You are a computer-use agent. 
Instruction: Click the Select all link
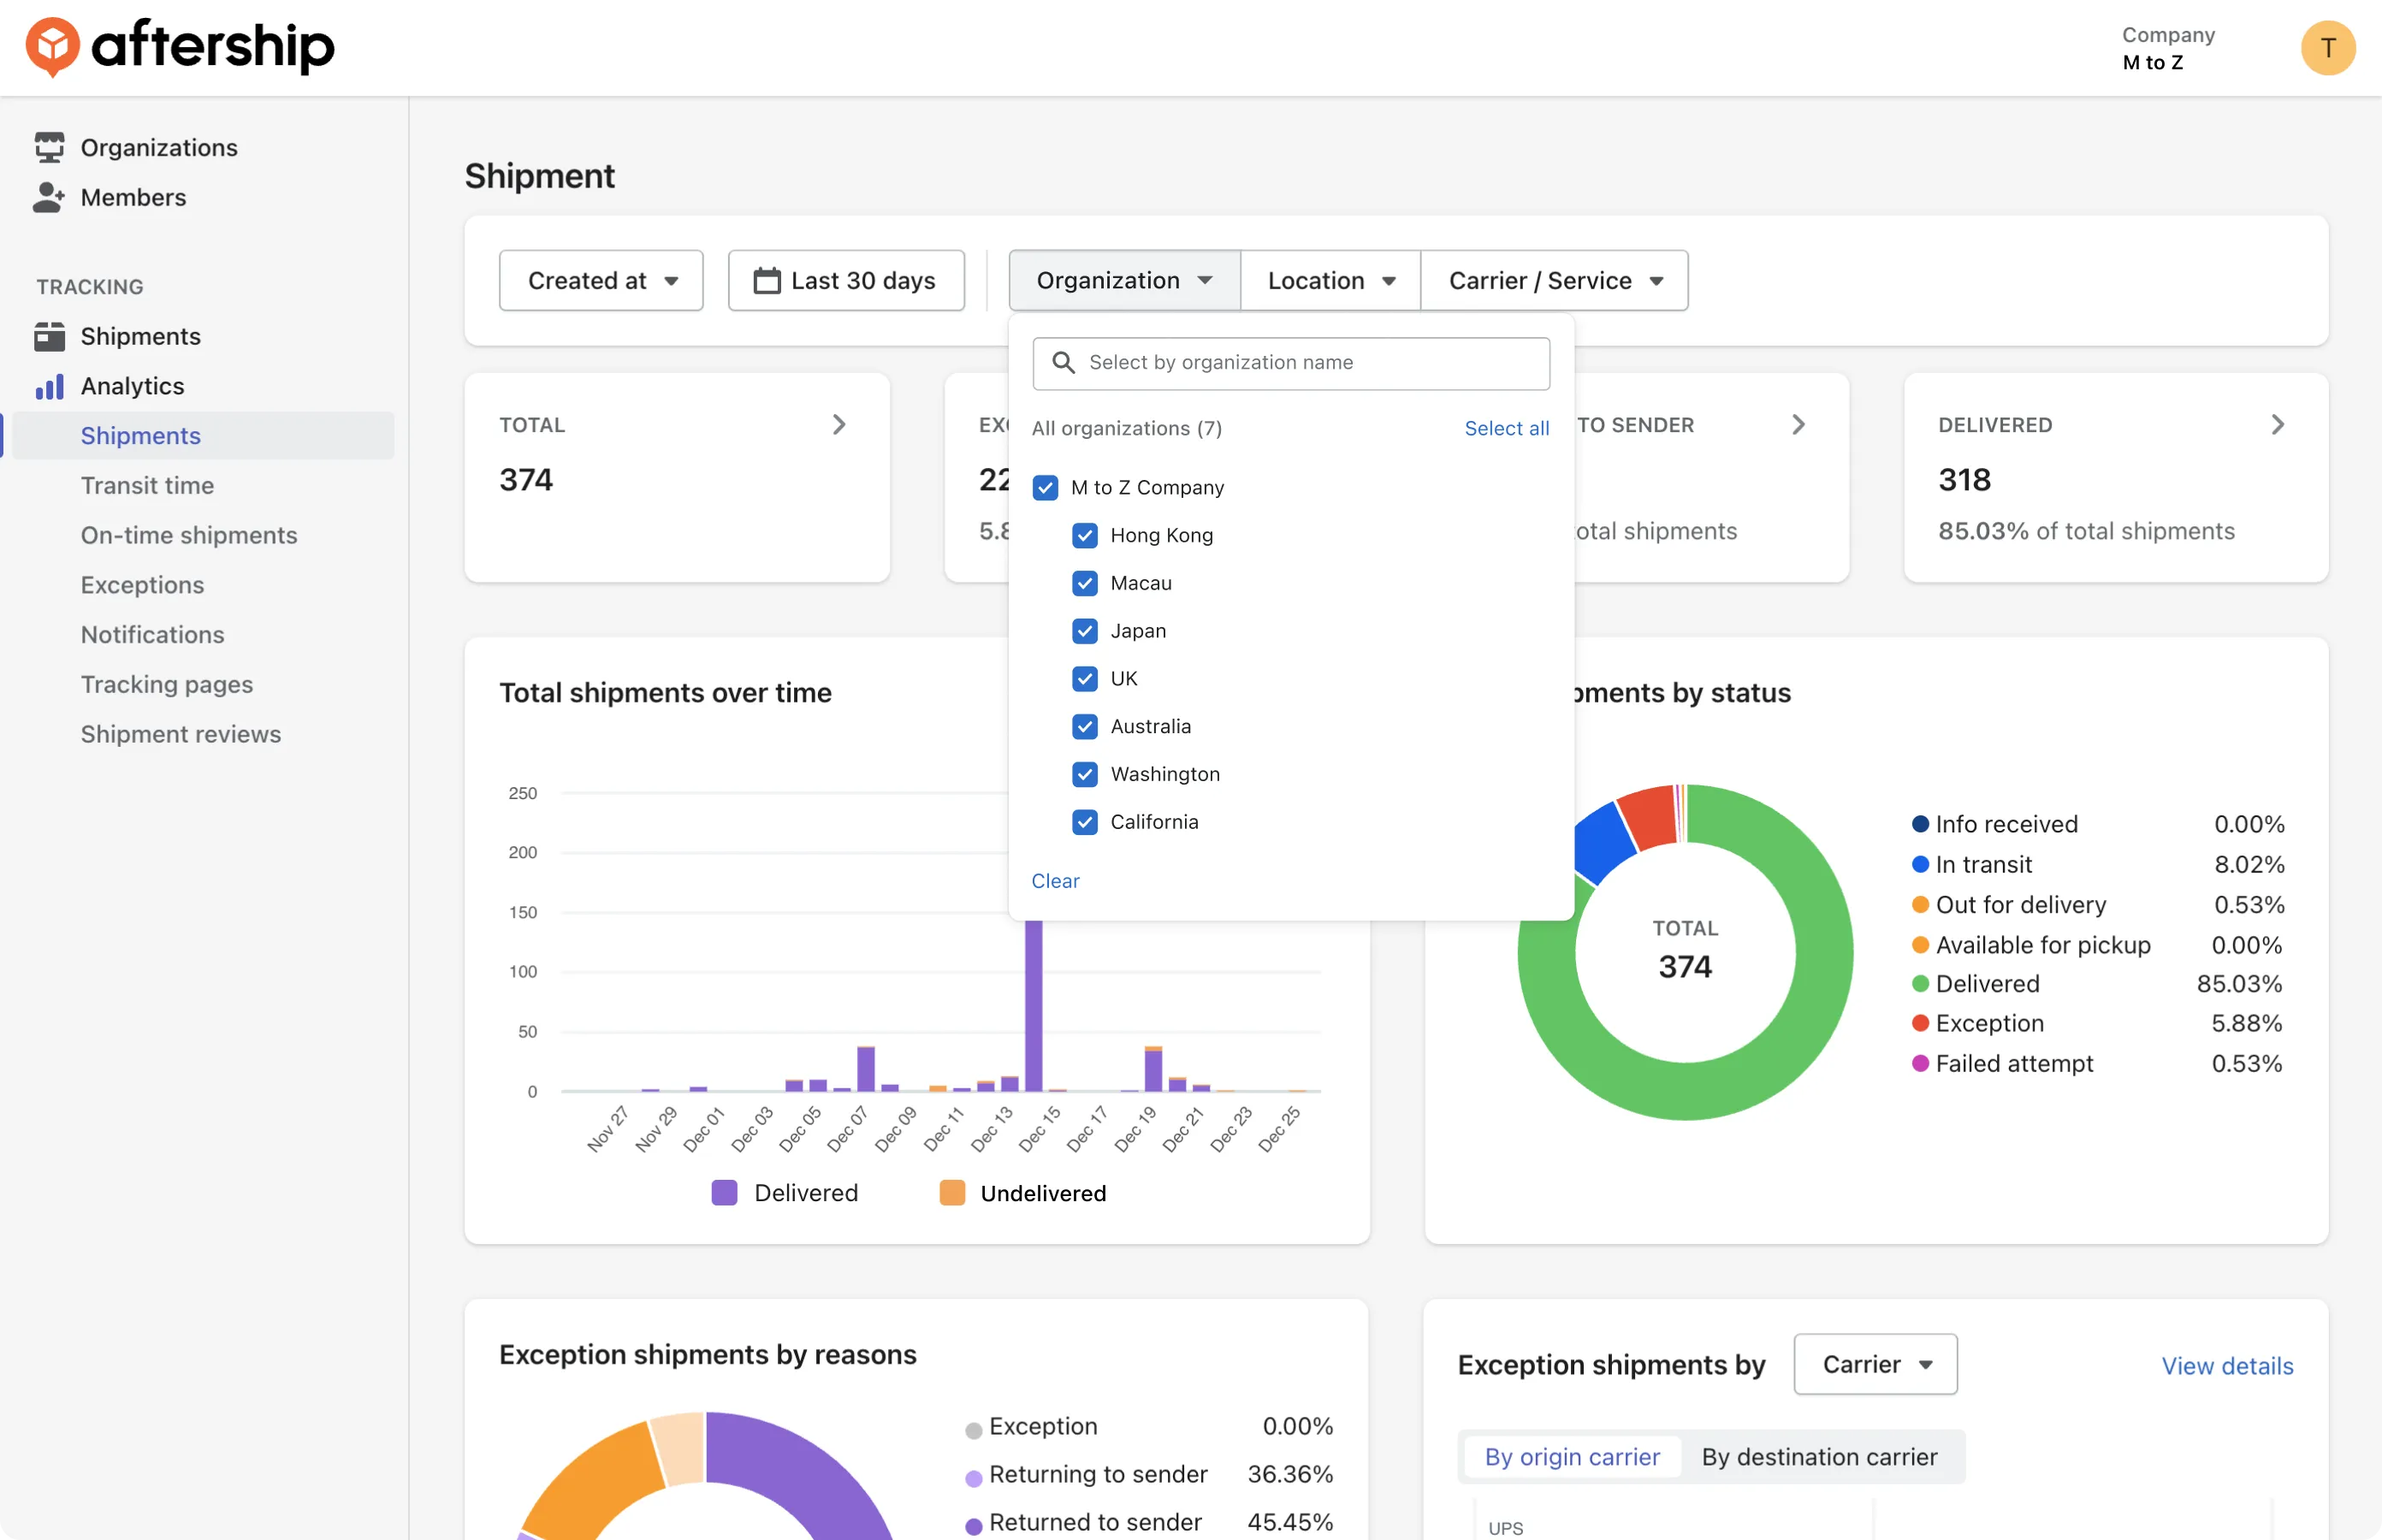(x=1506, y=428)
